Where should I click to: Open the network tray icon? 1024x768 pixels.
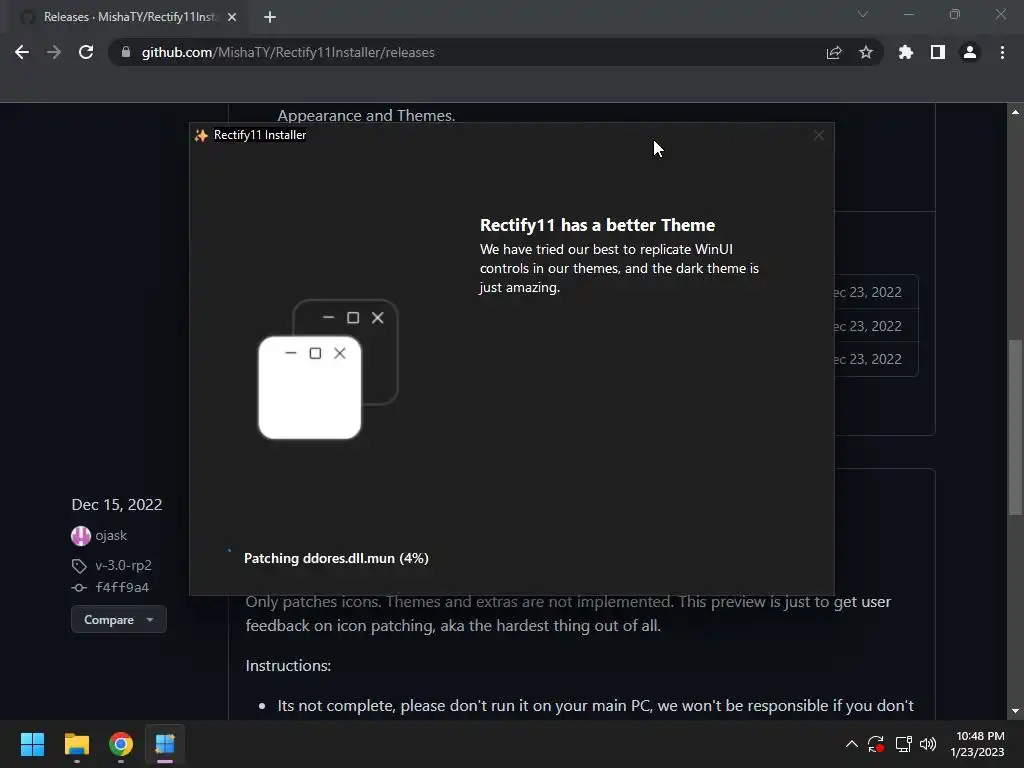[x=903, y=744]
